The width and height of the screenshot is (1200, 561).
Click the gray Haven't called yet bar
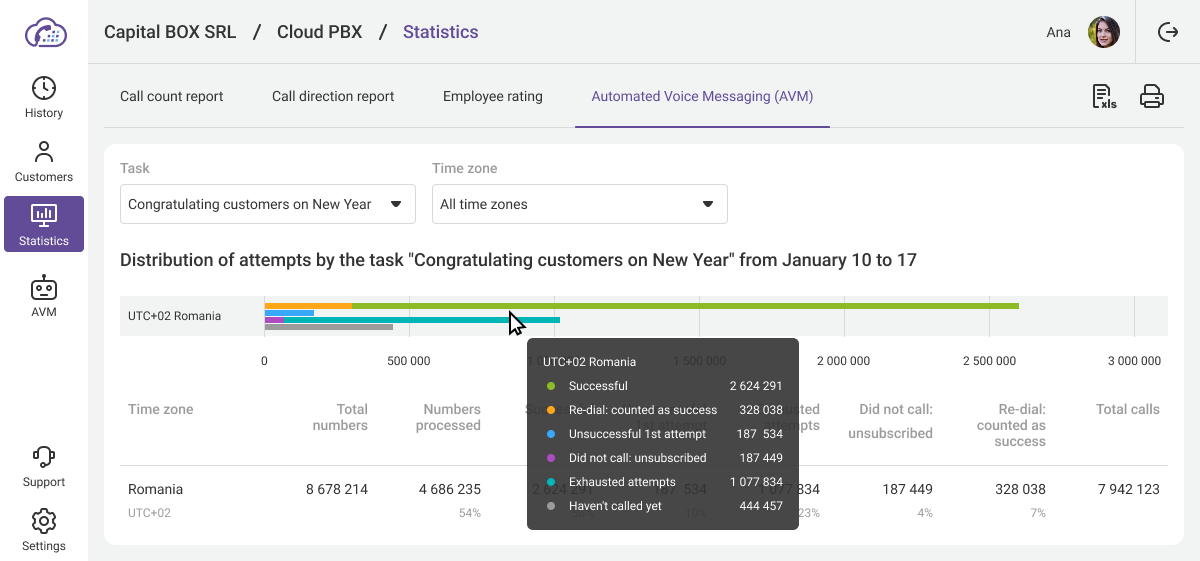(330, 327)
